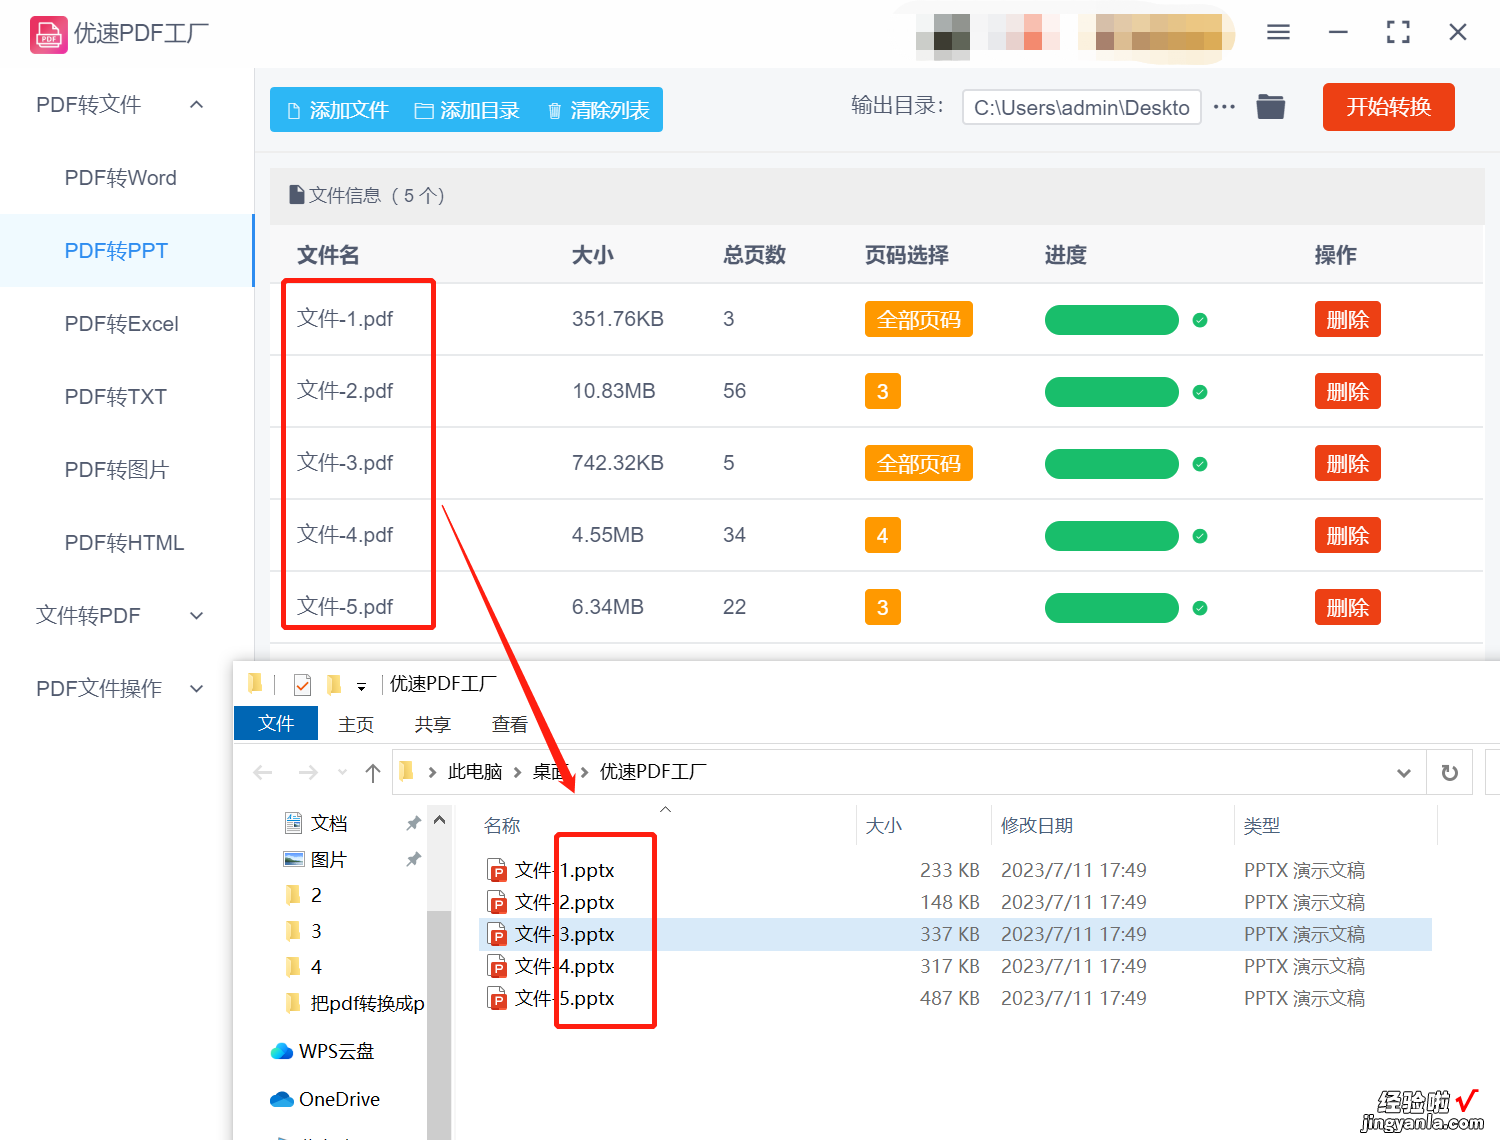Click the progress bar of 文件-2.pdf
Screen dimensions: 1500x1140
click(x=1112, y=392)
